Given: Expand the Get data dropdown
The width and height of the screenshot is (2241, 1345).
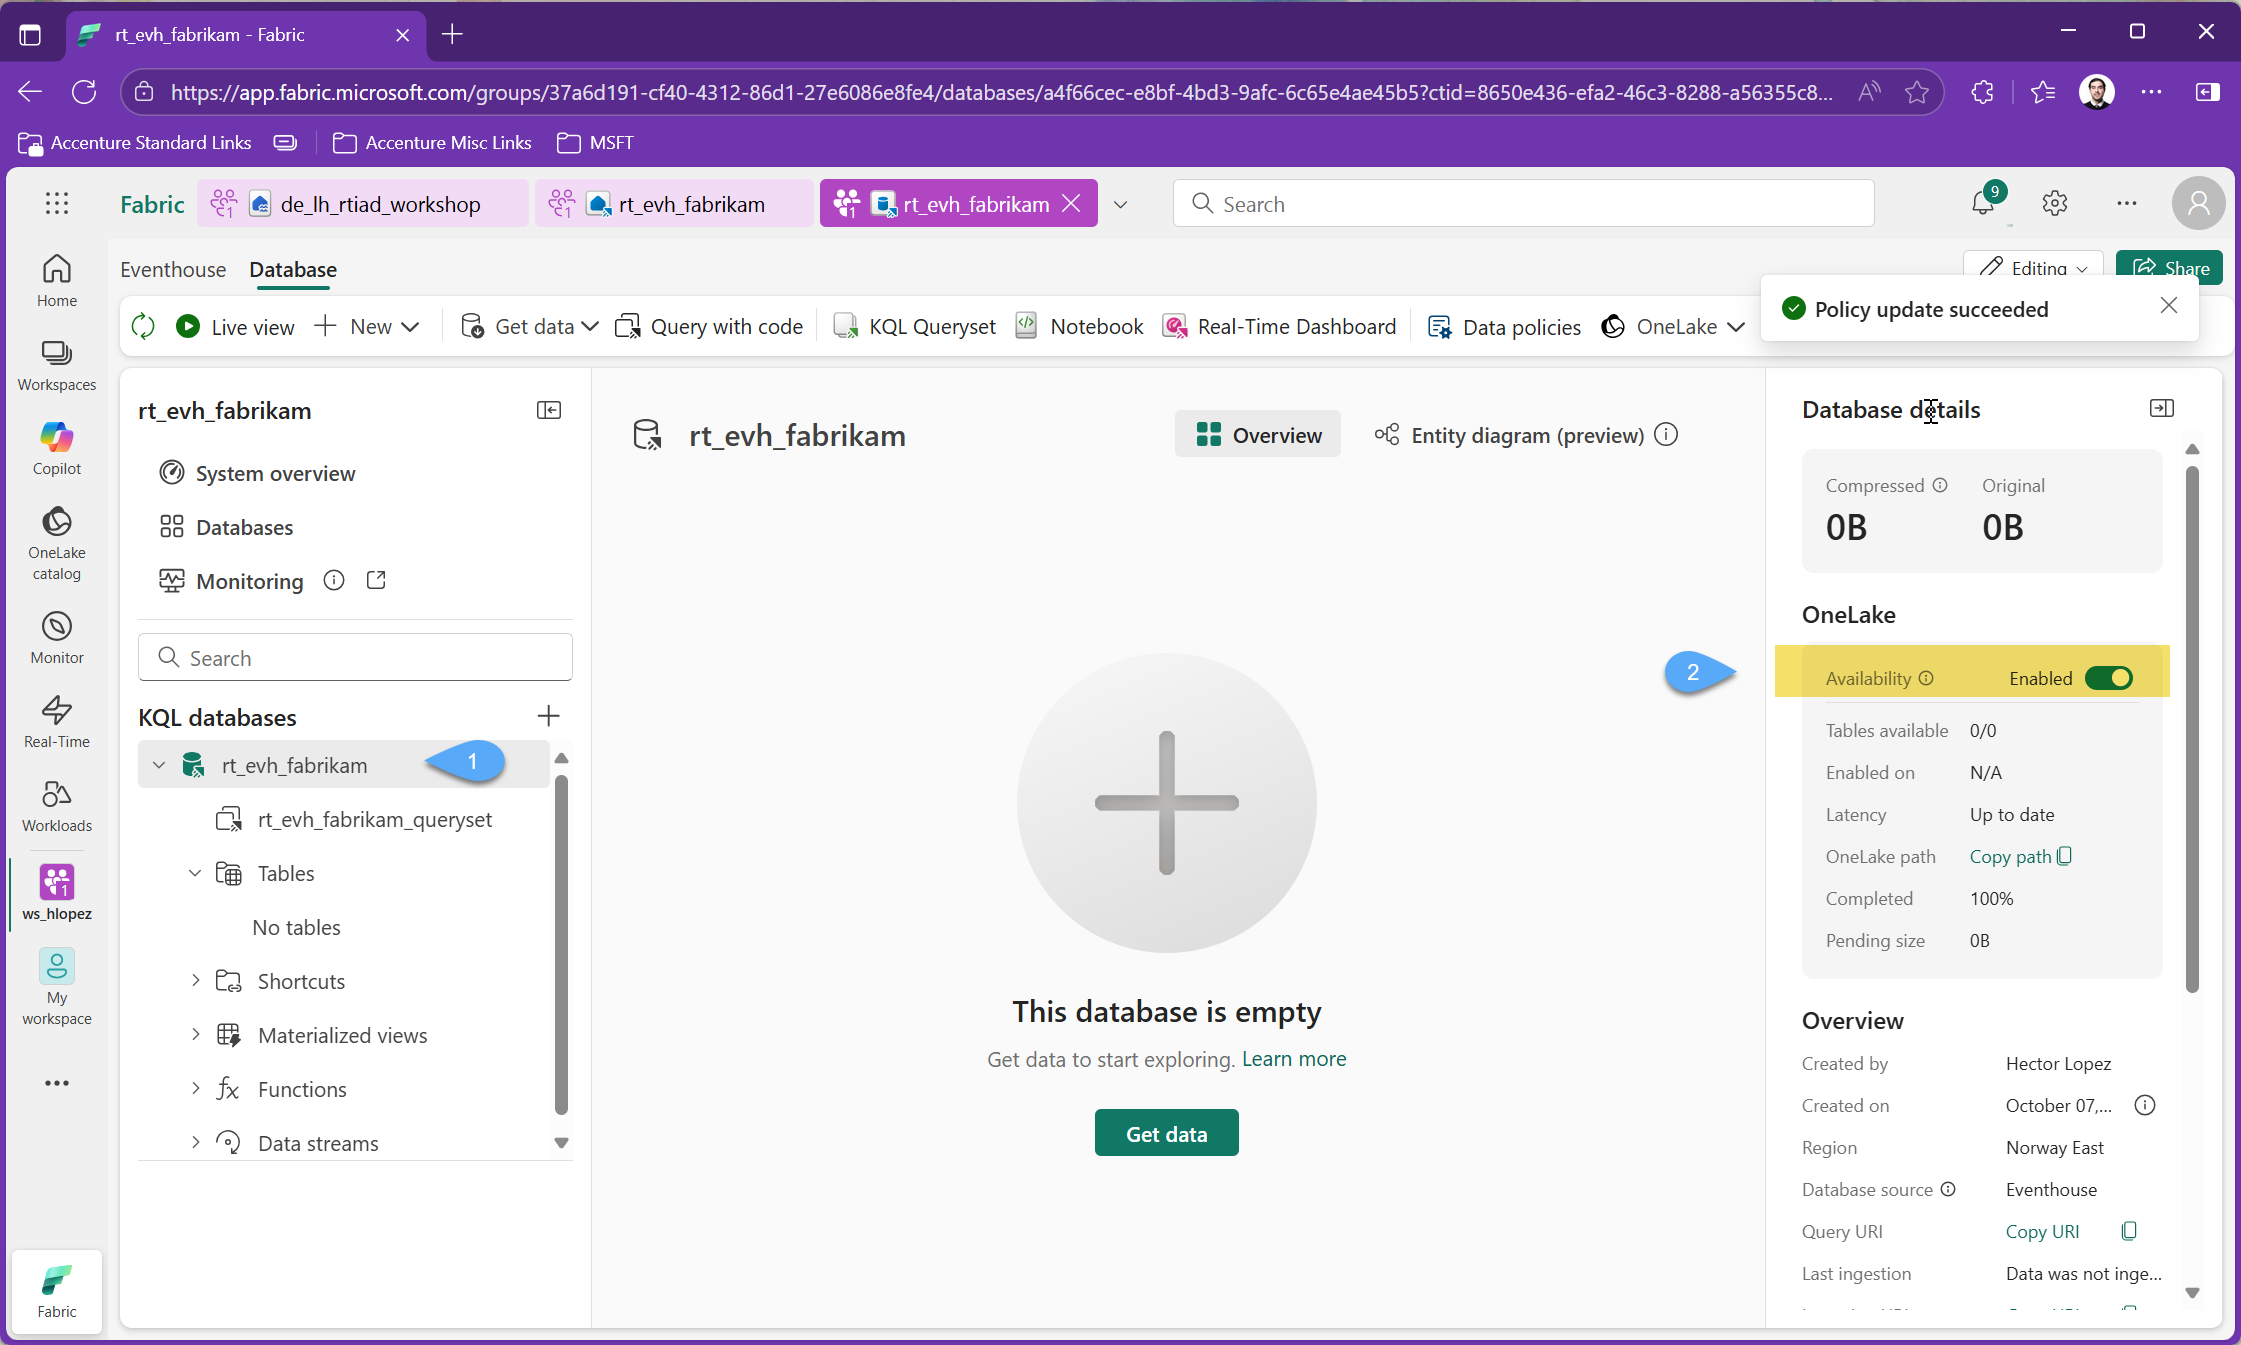Looking at the screenshot, I should tap(590, 327).
